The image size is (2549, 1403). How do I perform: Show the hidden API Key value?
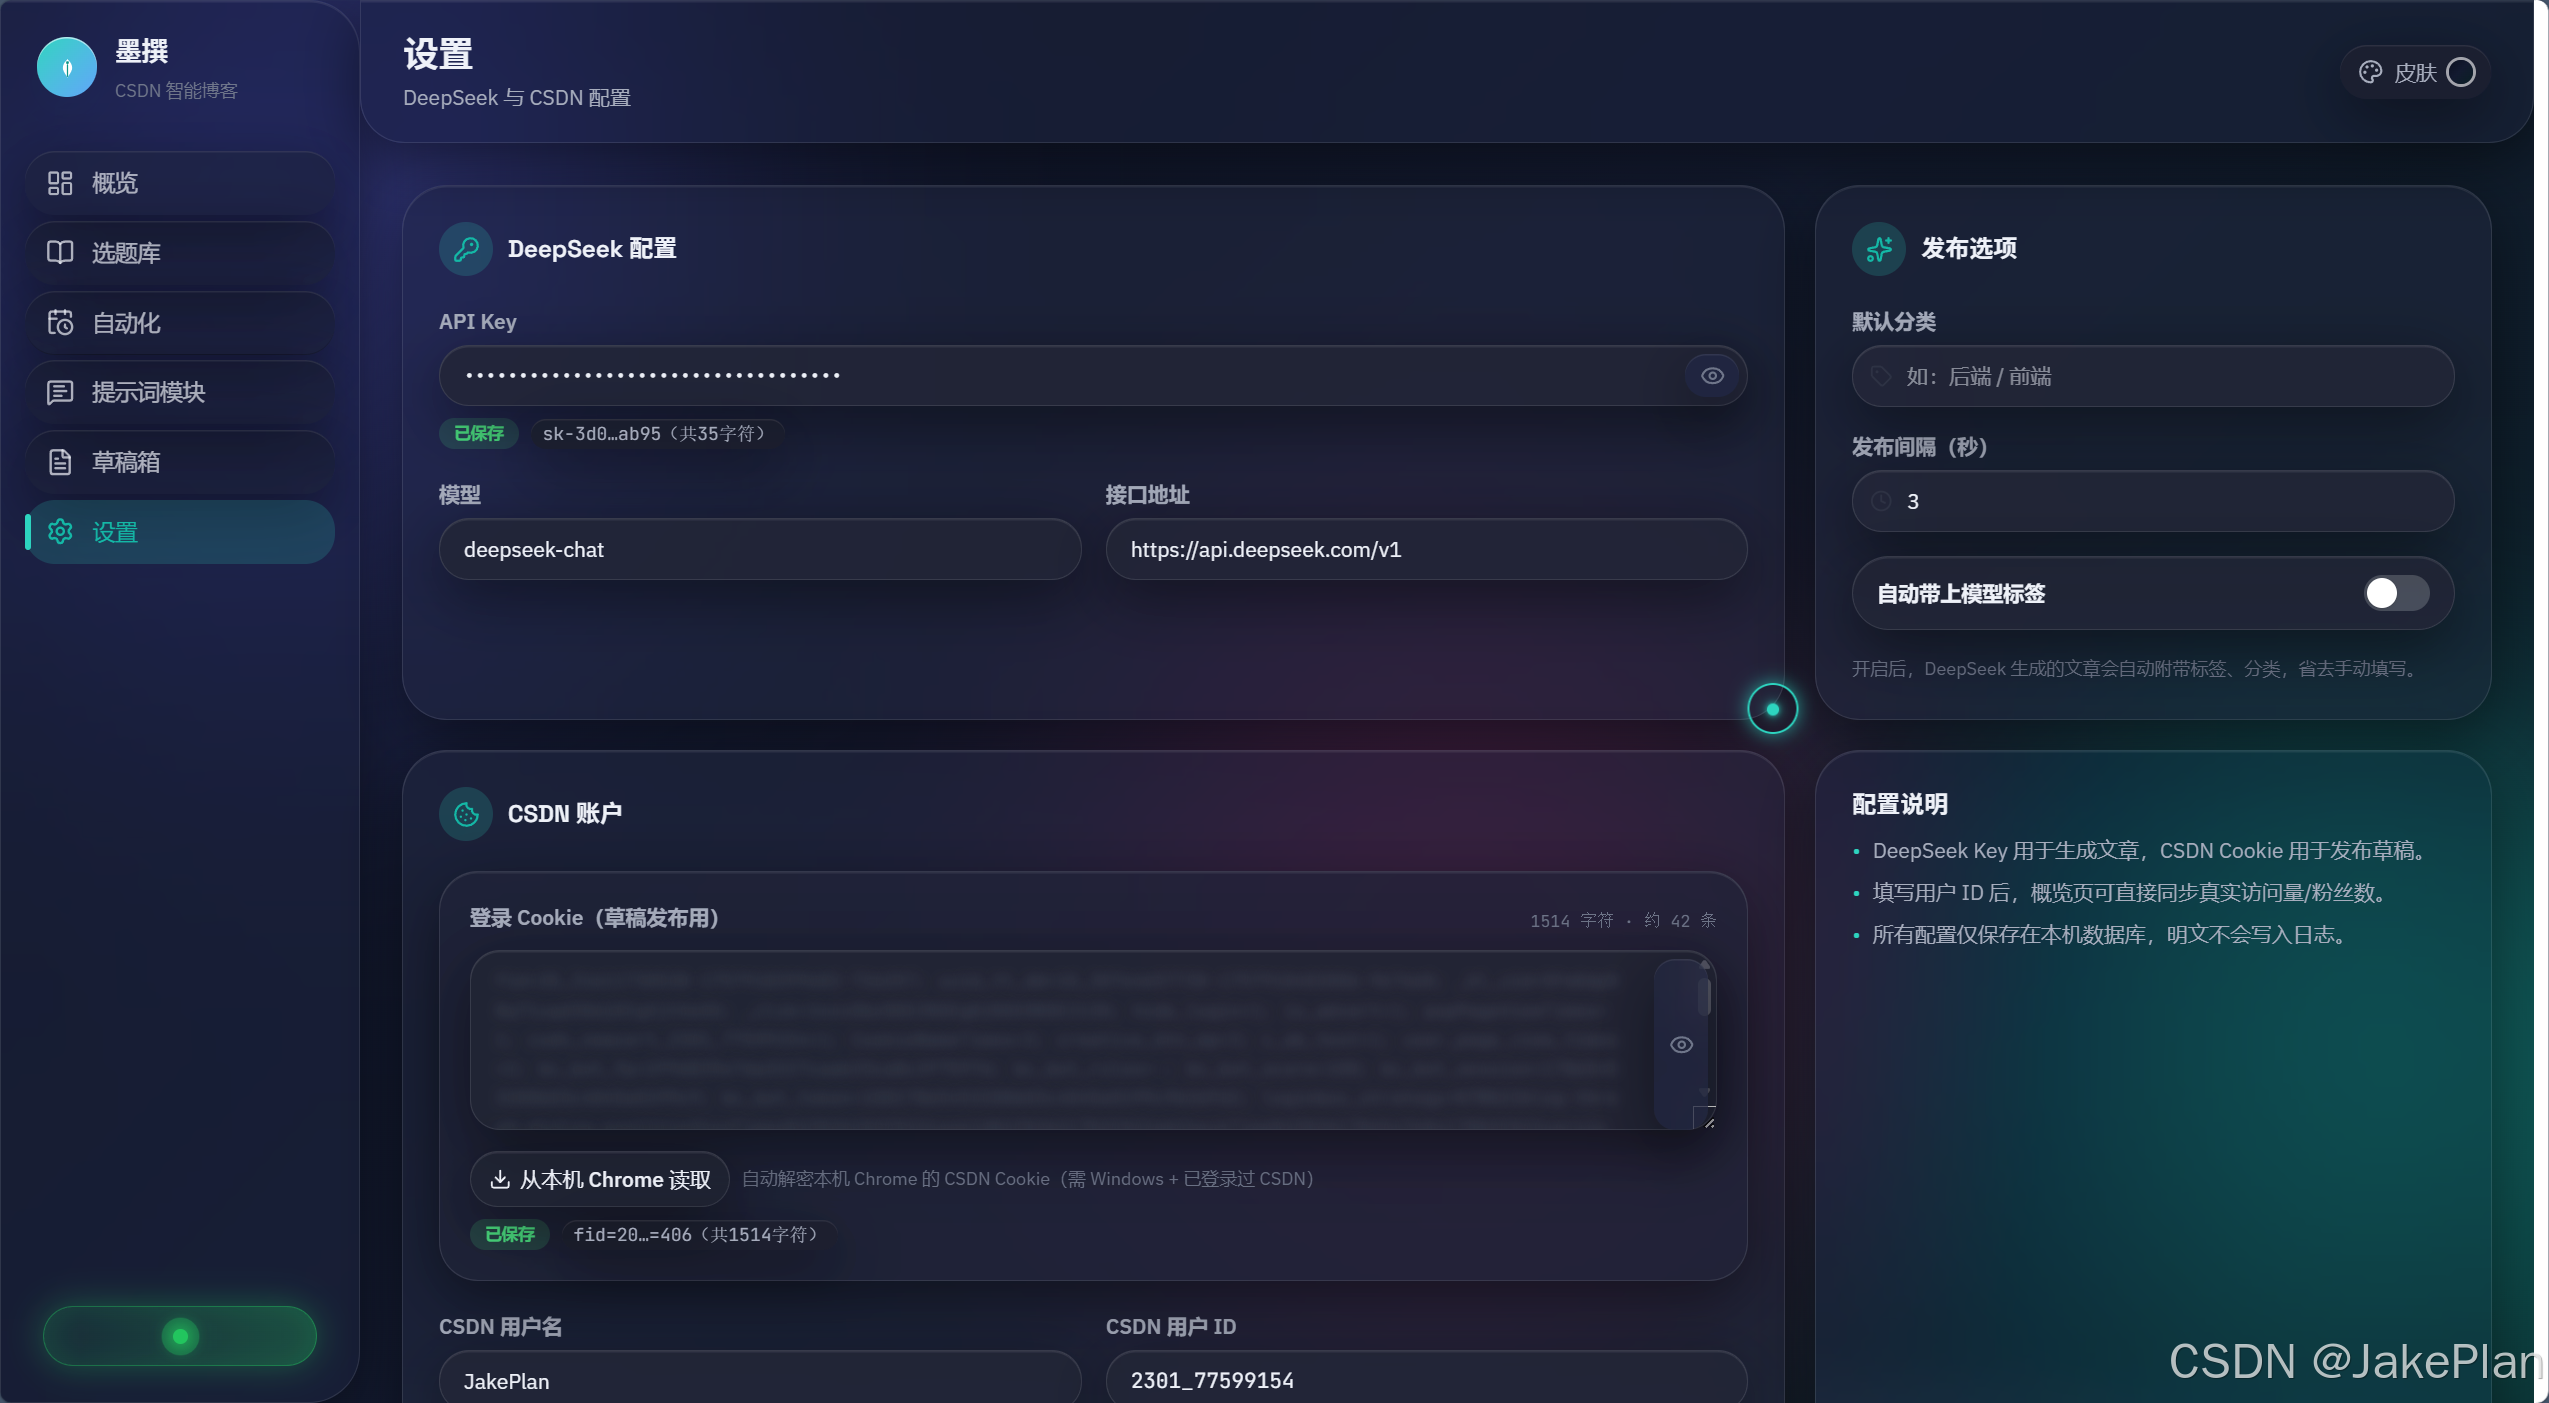pos(1712,376)
